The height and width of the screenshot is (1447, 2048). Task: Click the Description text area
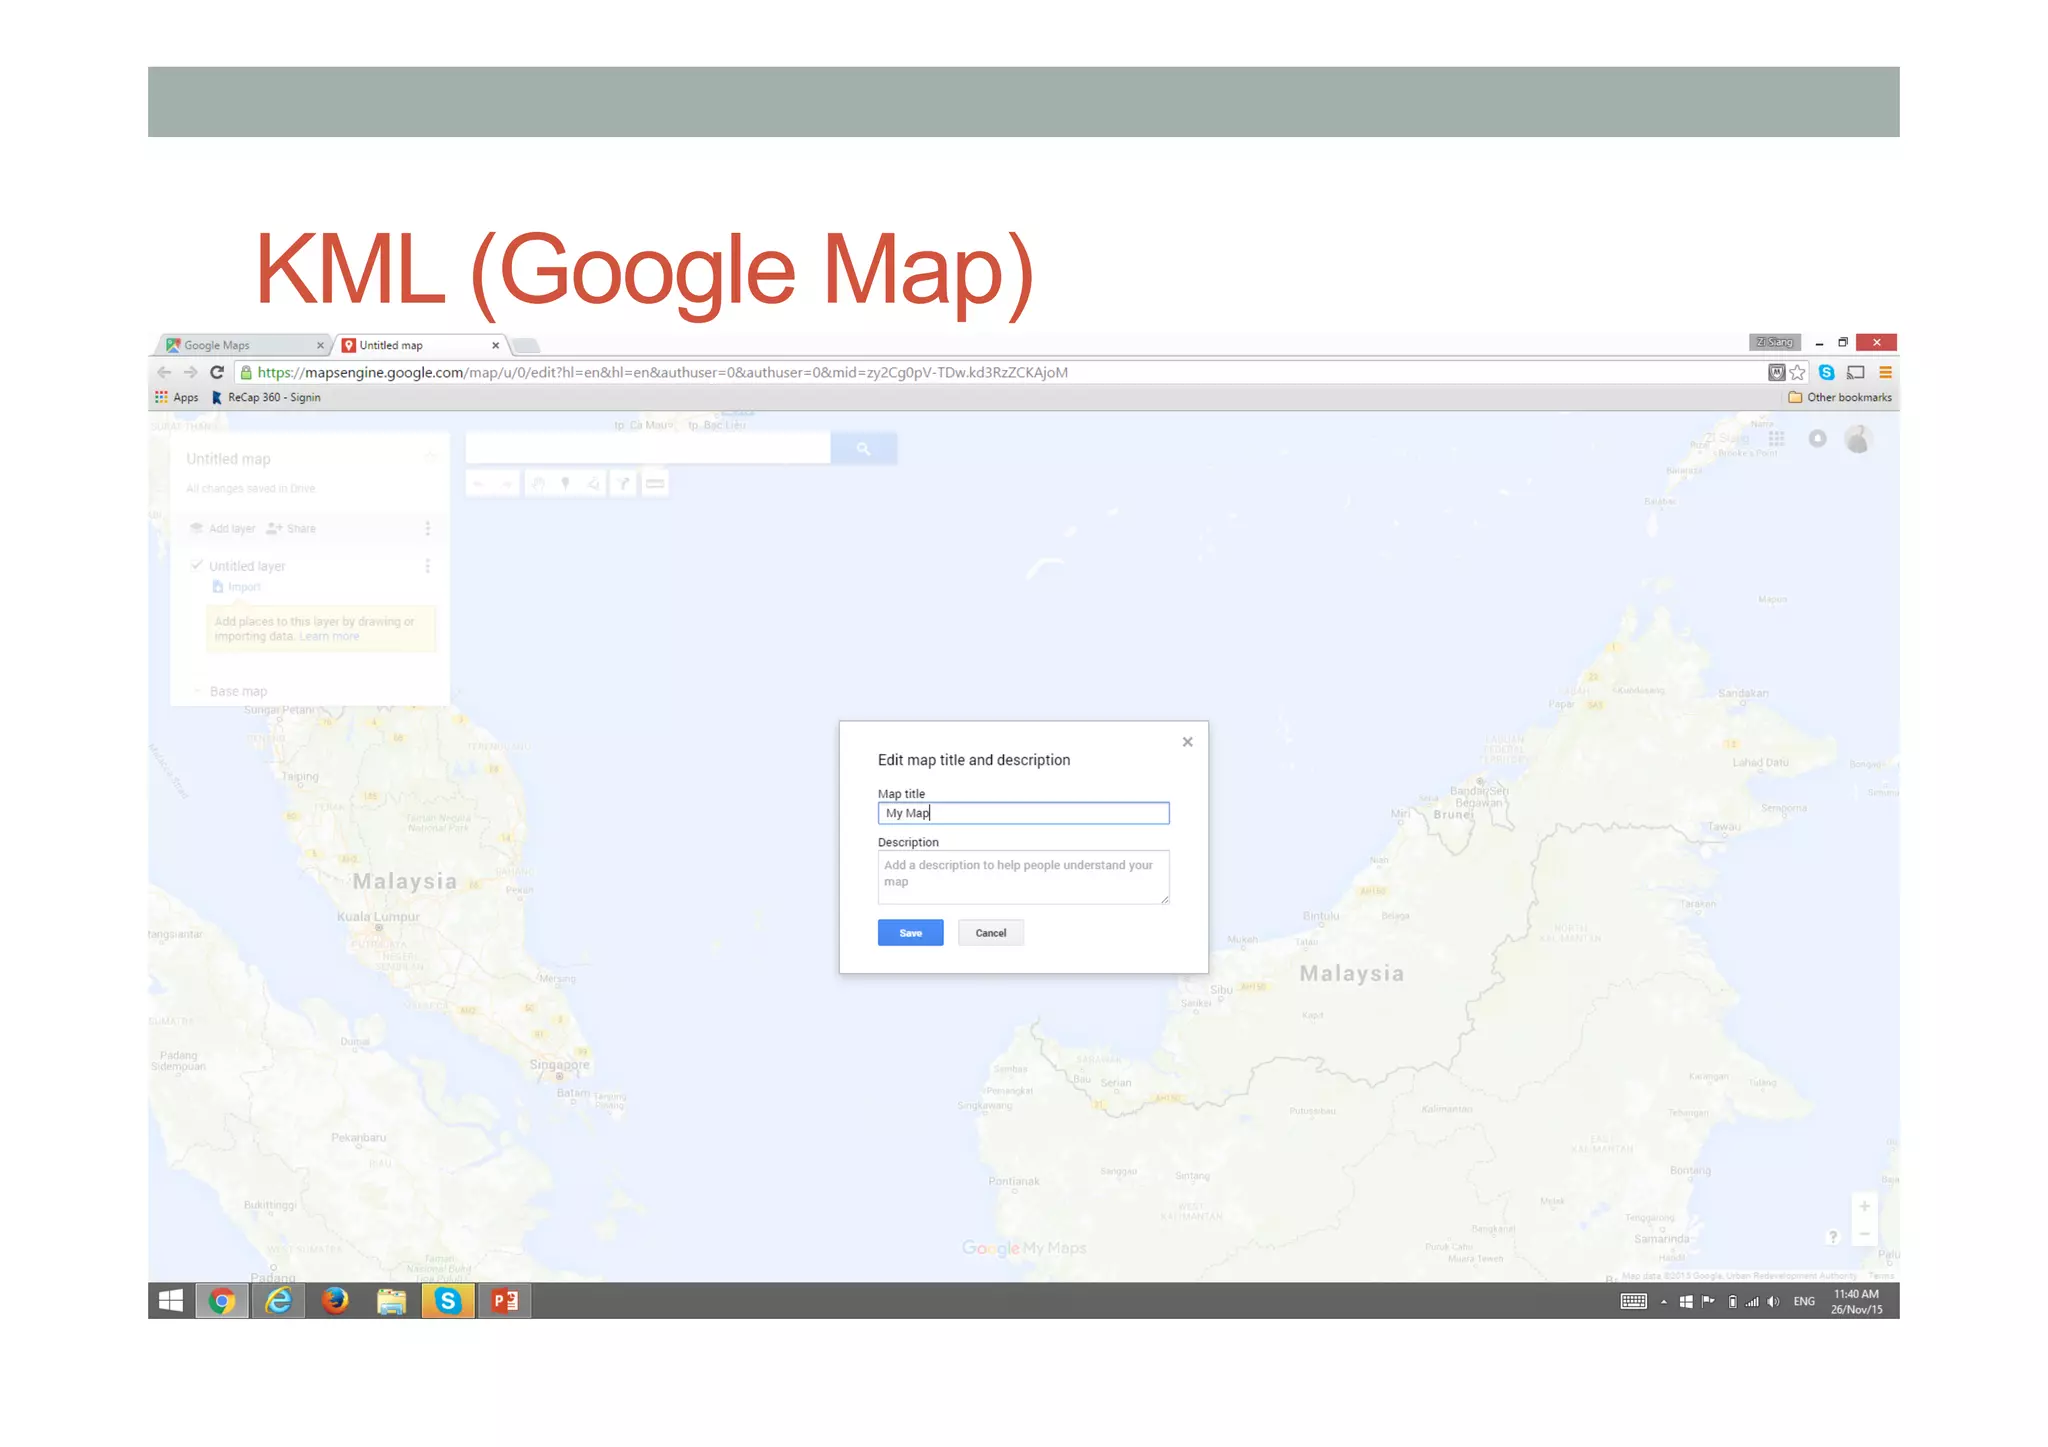click(1023, 876)
